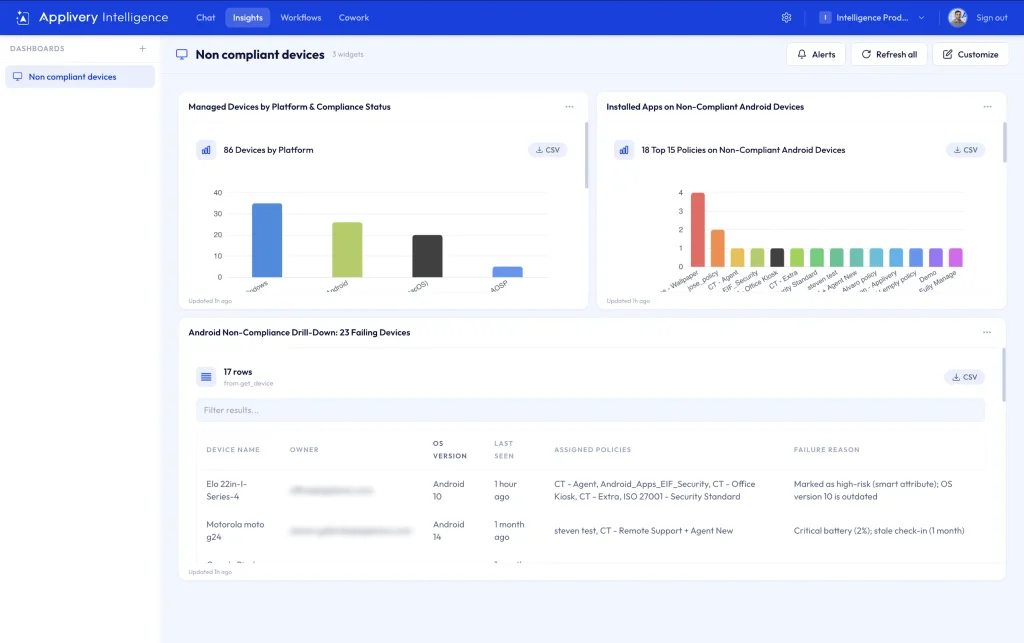Click the table icon next to 17 rows
1024x643 pixels.
point(206,377)
